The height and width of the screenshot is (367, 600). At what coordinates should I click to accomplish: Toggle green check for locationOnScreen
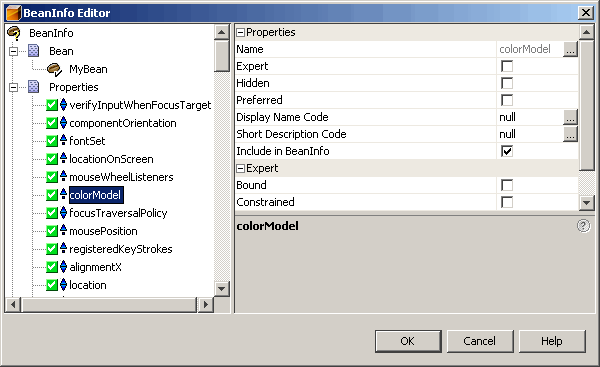pos(52,159)
